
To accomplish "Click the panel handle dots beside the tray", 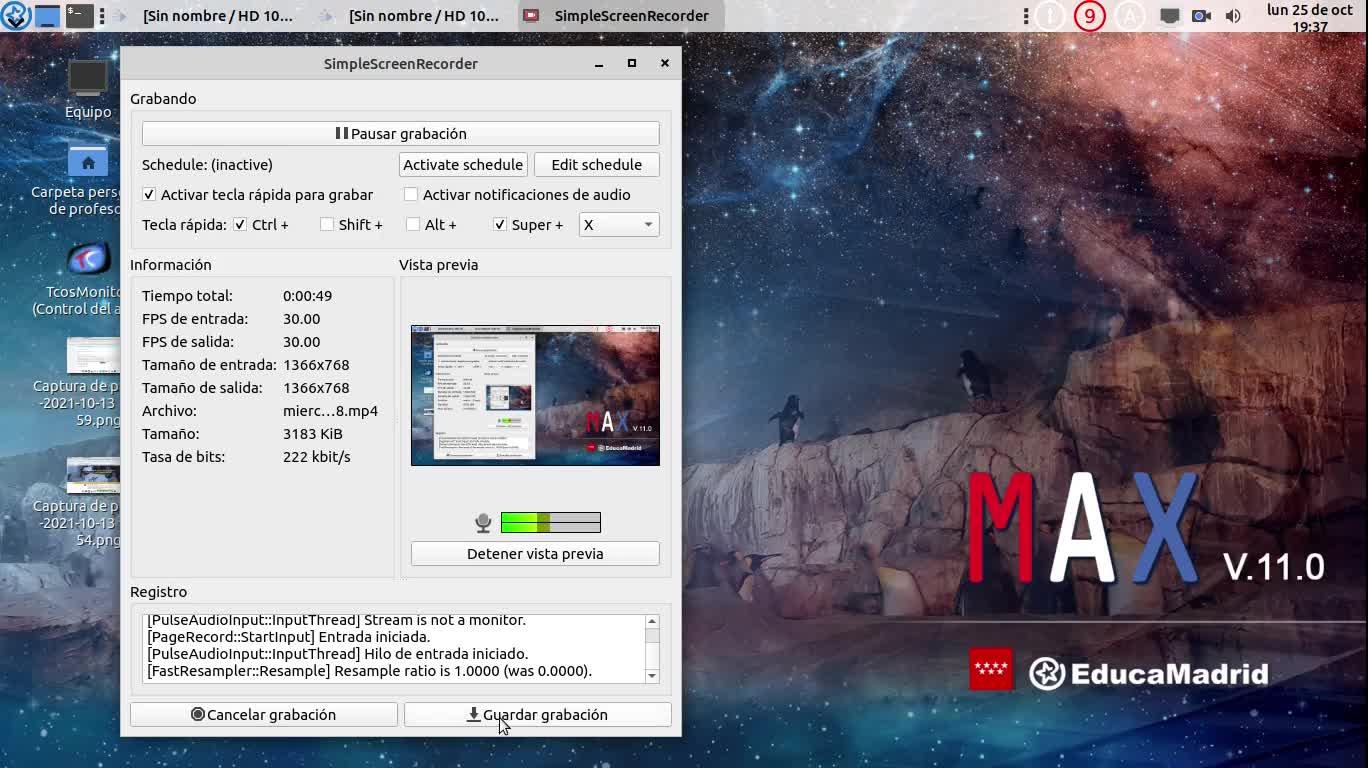I will click(x=1026, y=16).
